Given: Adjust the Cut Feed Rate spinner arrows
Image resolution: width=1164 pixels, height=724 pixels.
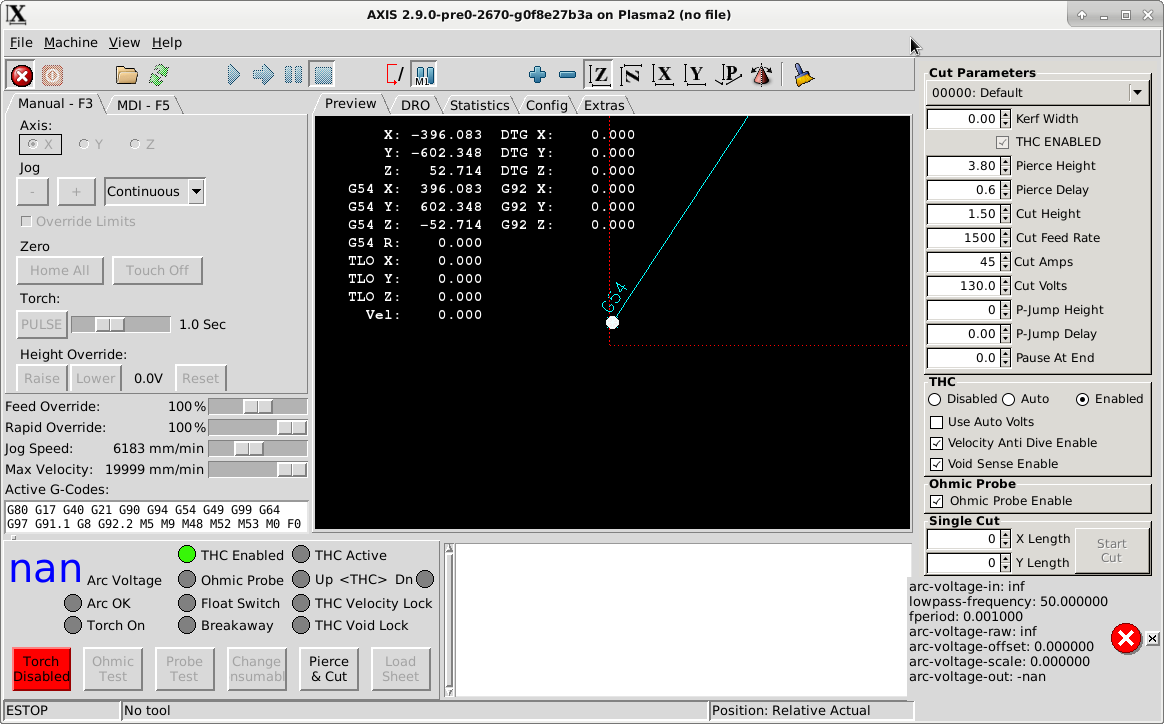Looking at the screenshot, I should [1005, 238].
